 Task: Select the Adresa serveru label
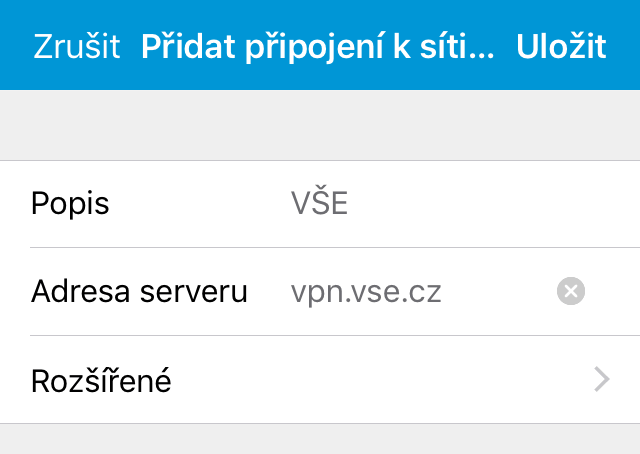pos(139,292)
